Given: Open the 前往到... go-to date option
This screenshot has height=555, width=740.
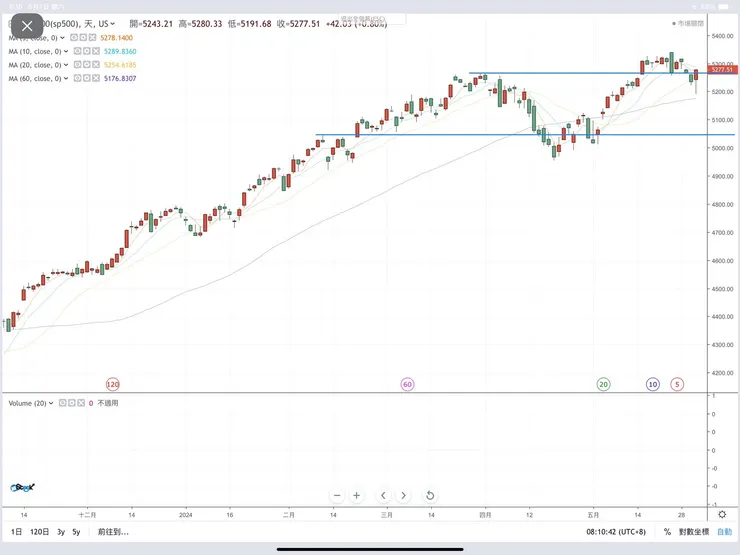Looking at the screenshot, I should pyautogui.click(x=113, y=532).
